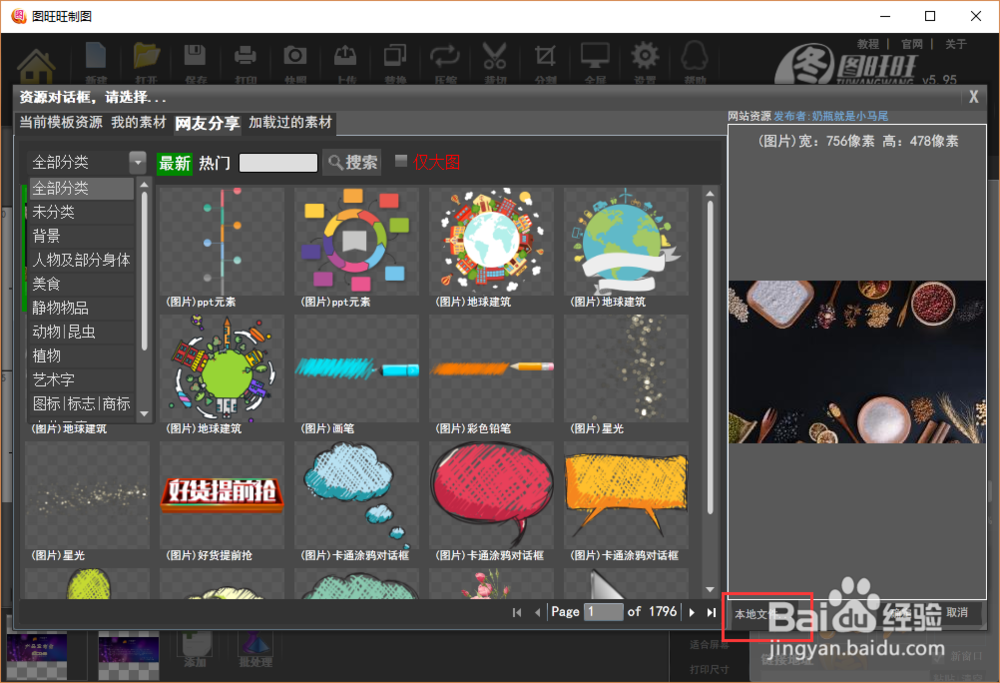The height and width of the screenshot is (683, 1000).
Task: Click the 打印 print icon
Action: coord(246,55)
